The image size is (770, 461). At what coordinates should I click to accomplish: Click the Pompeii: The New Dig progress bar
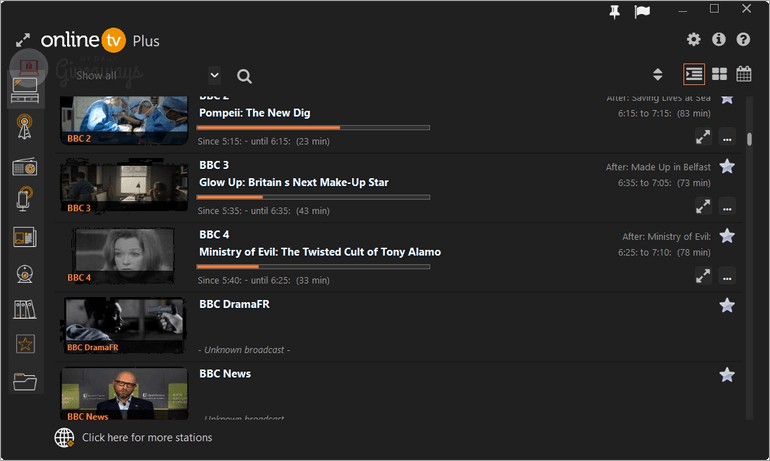[313, 128]
